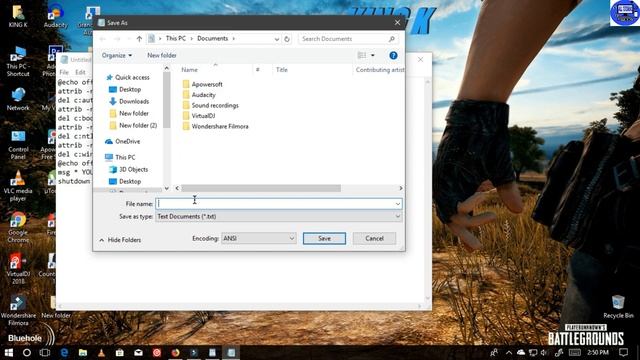Select Downloads in navigation pane

pos(129,101)
